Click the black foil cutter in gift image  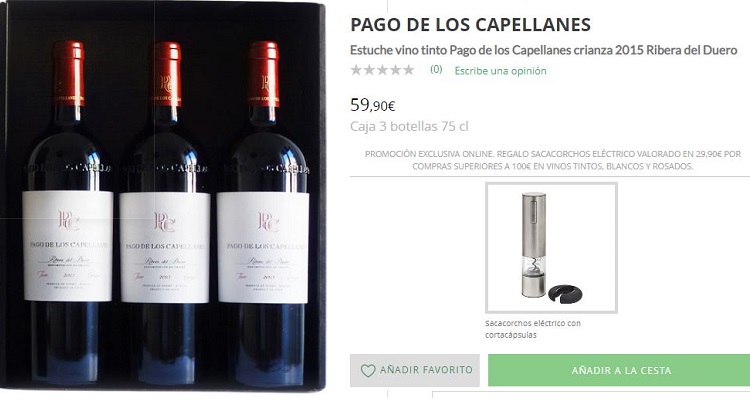[x=565, y=293]
